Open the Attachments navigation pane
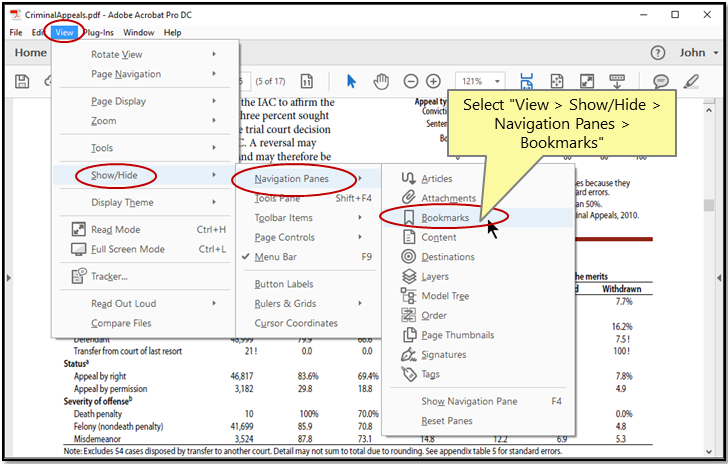 click(478, 198)
